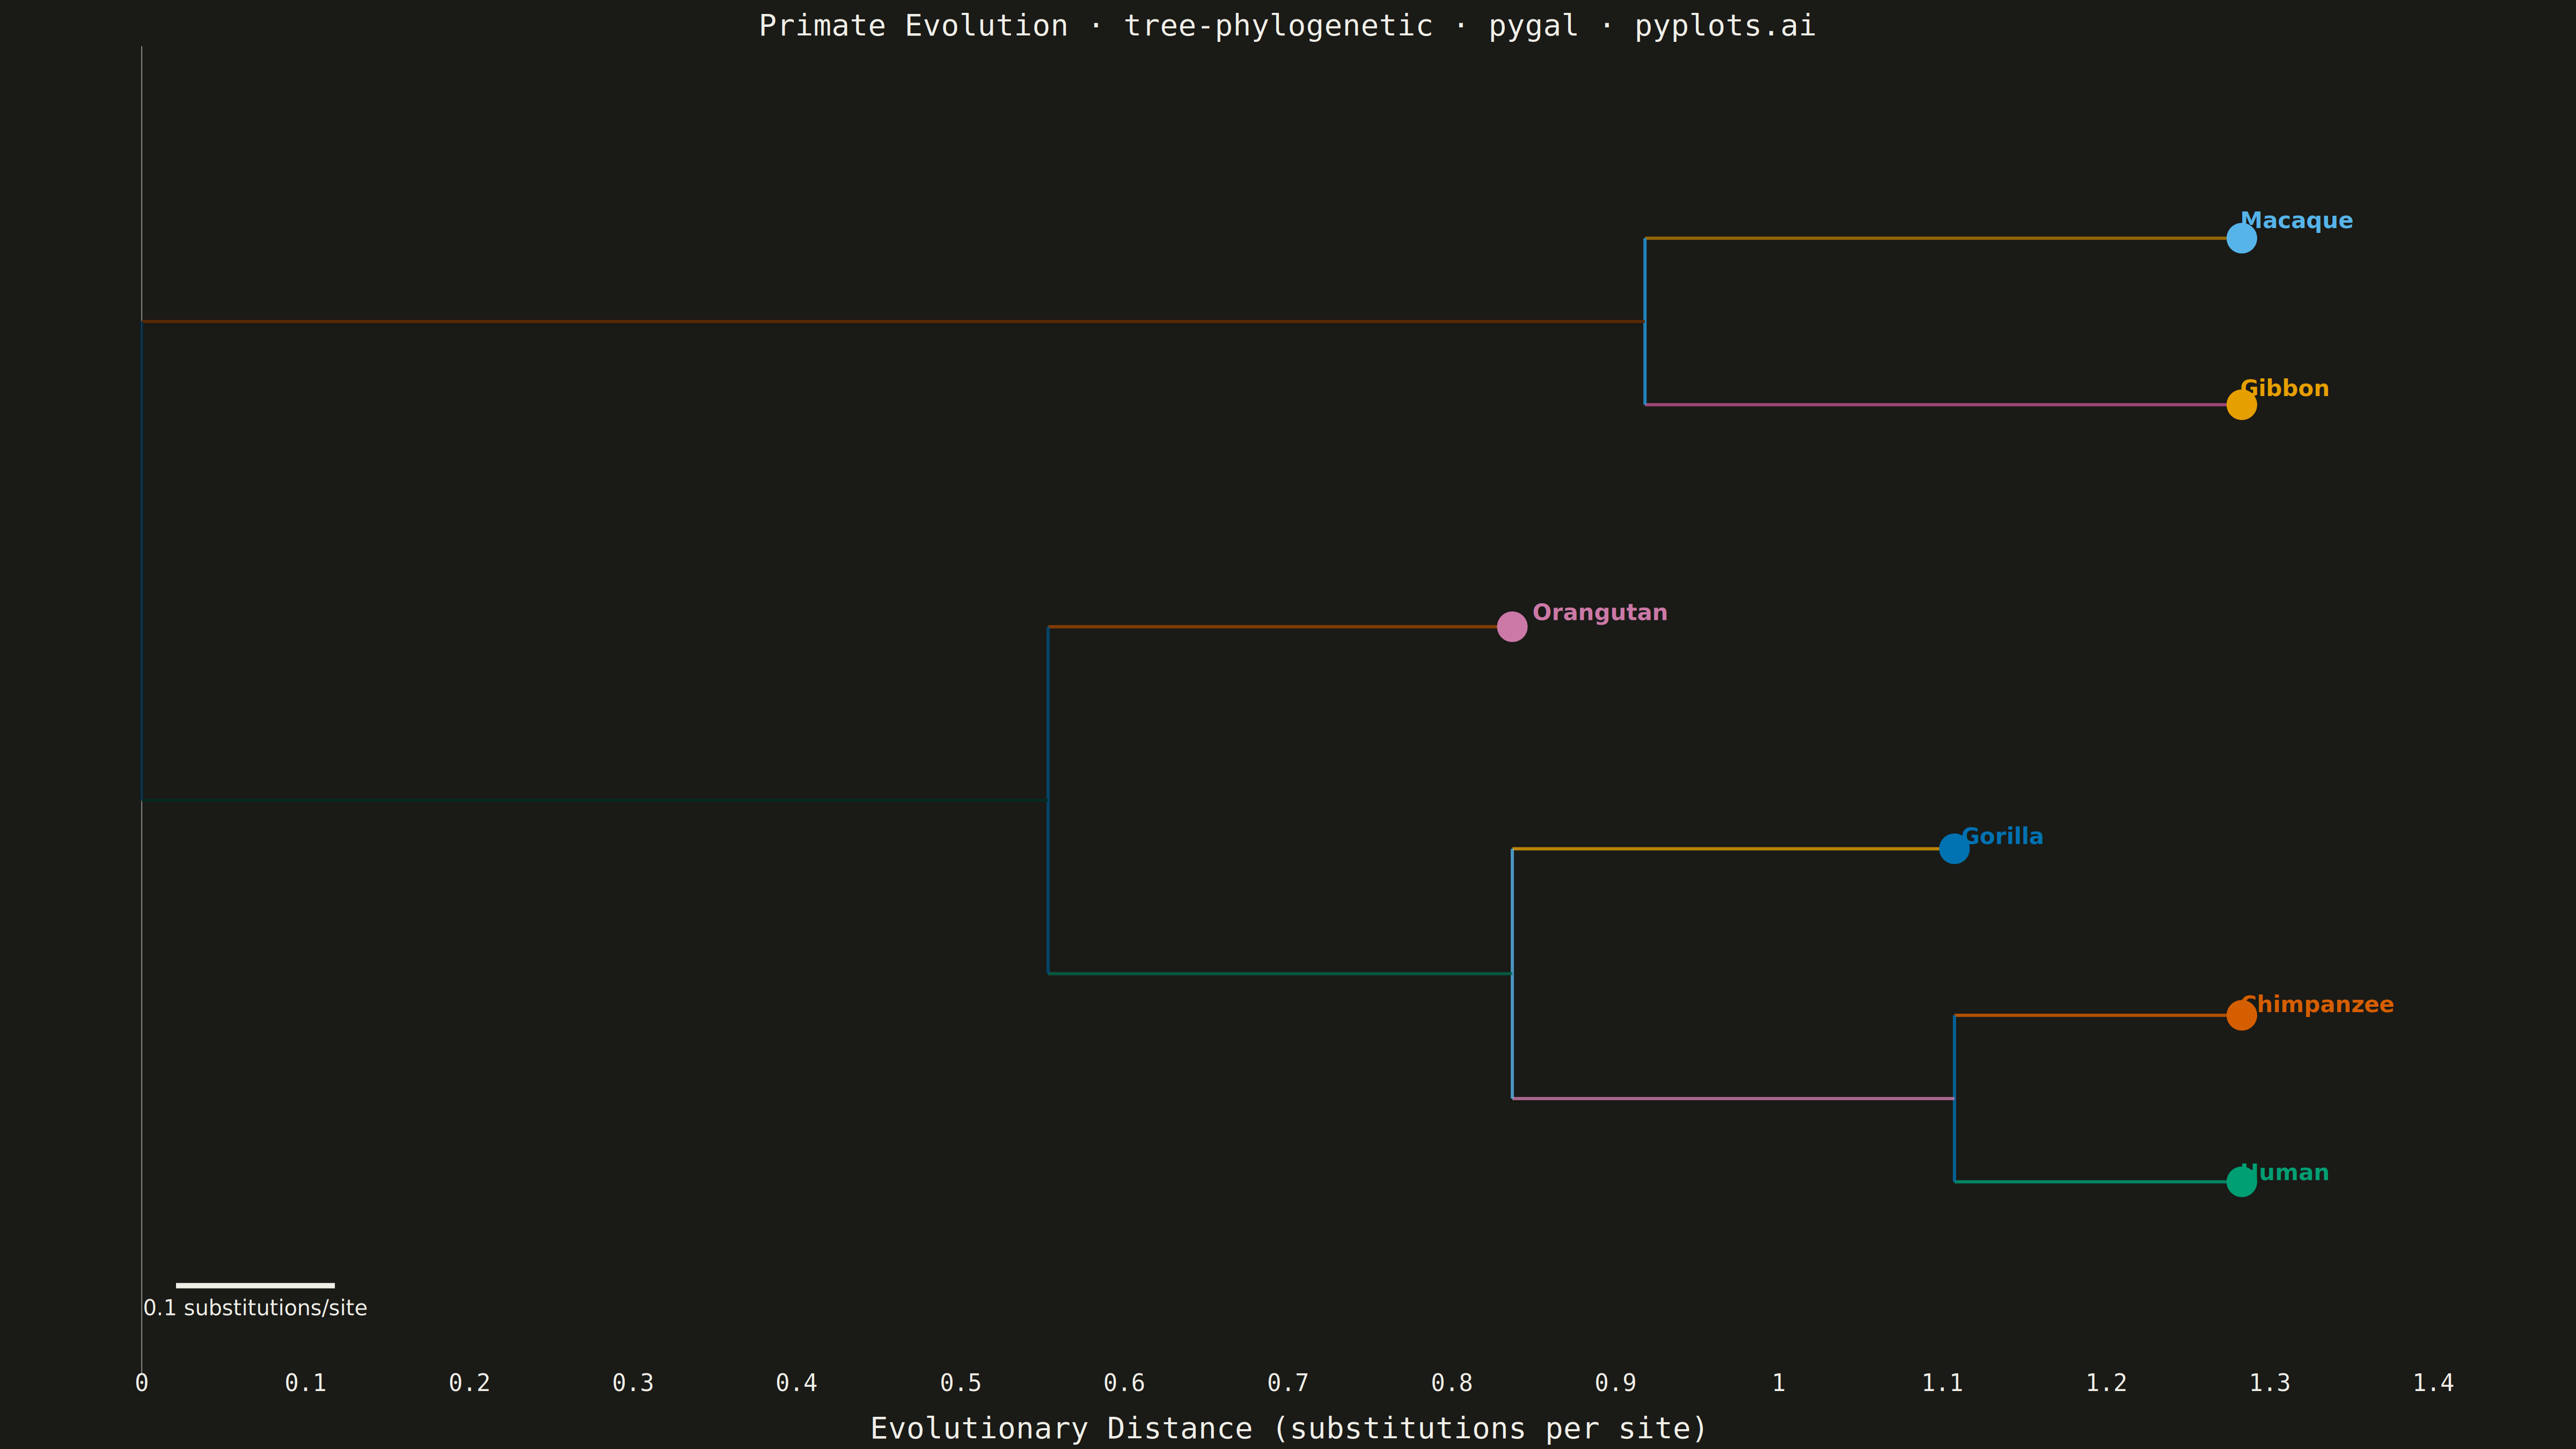Click the Chimpanzee orange node dot
2576x1449 pixels.
pos(2241,1015)
